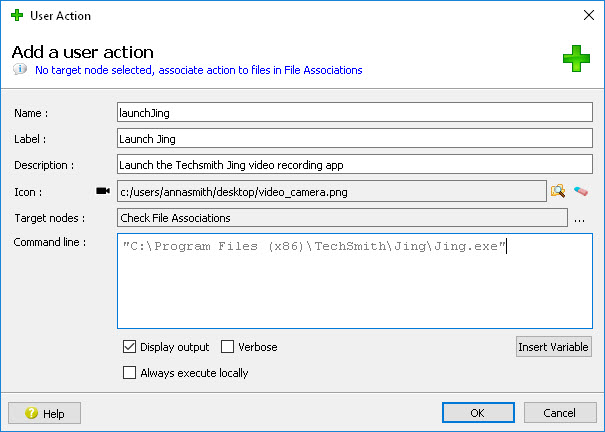Click inside the Command line text area
The height and width of the screenshot is (432, 605).
(x=354, y=290)
